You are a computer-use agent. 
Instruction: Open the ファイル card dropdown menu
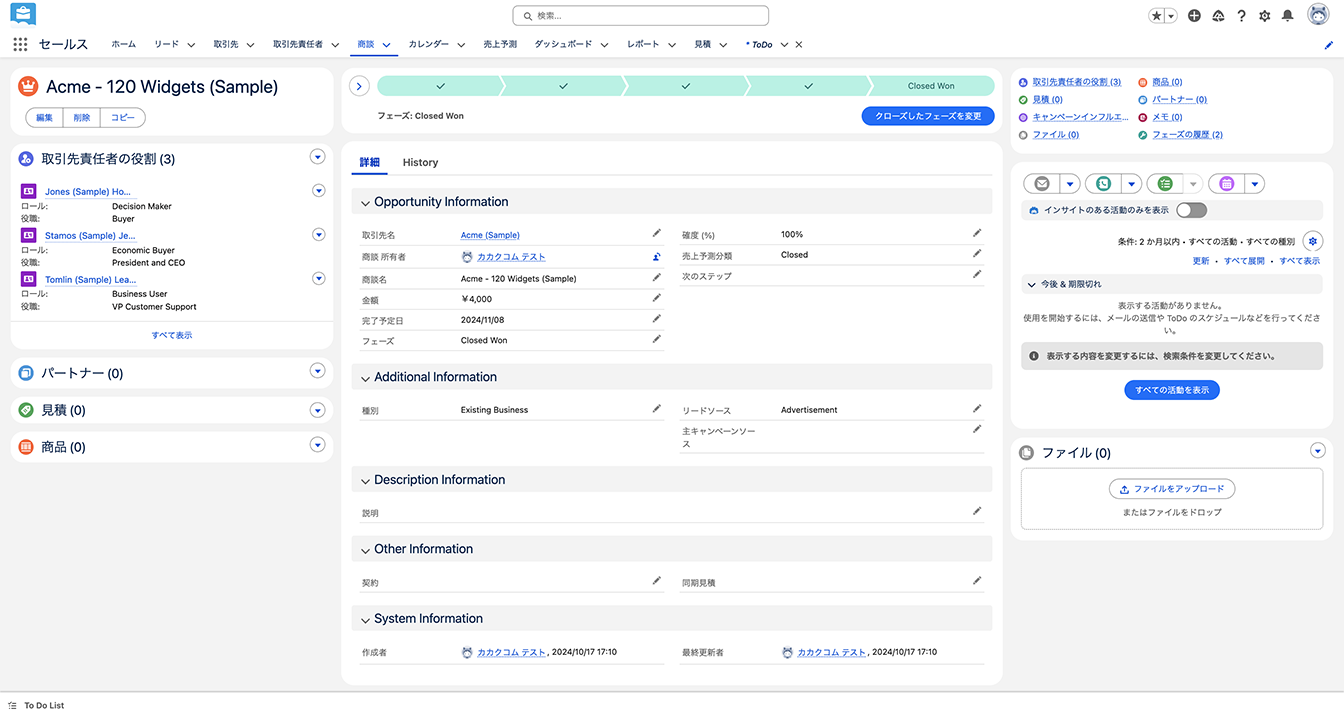(x=1318, y=451)
